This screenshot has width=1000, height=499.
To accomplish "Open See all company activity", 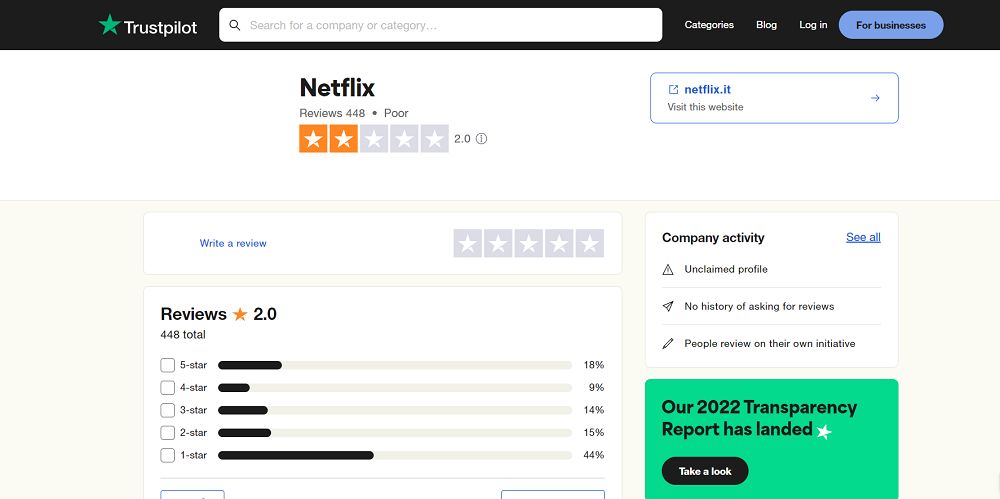I will pos(864,237).
